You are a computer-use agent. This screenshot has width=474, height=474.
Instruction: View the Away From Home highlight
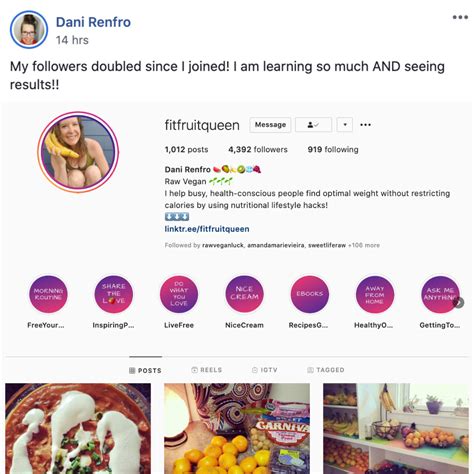(x=375, y=294)
